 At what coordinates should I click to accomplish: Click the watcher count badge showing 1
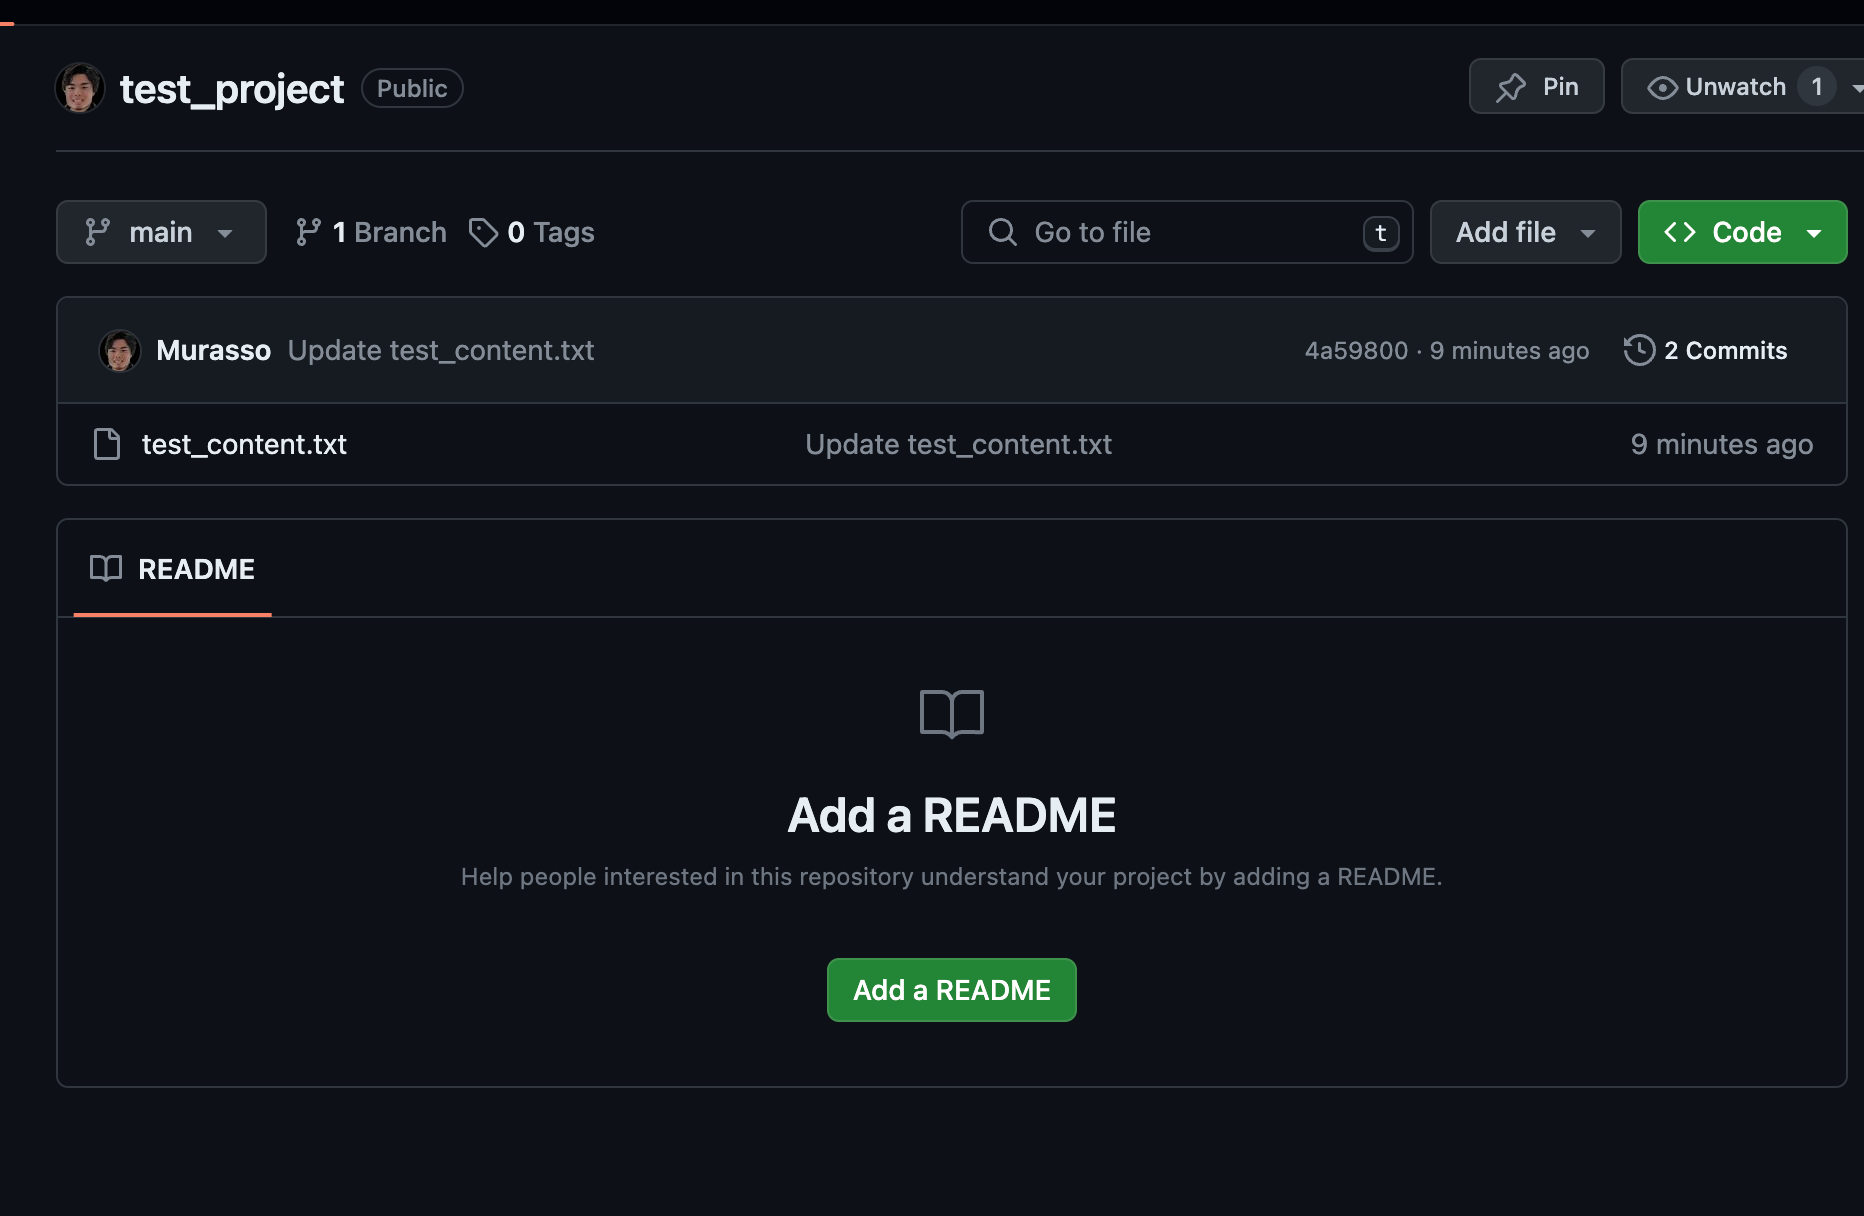point(1817,87)
